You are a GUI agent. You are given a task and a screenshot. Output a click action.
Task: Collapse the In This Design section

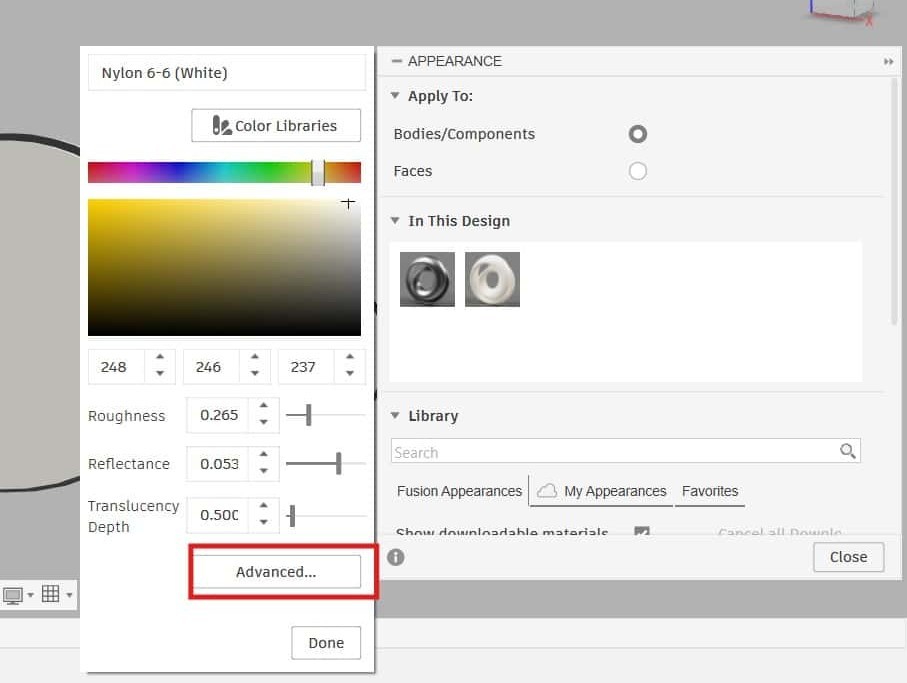tap(395, 220)
